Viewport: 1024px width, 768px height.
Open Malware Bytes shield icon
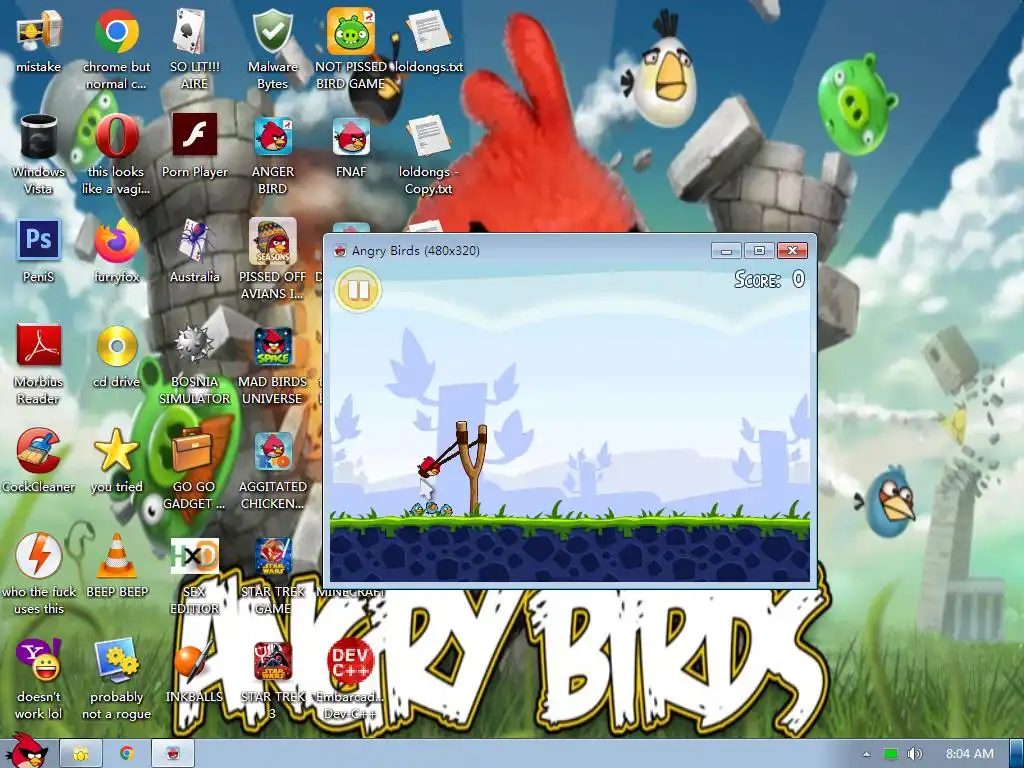pyautogui.click(x=272, y=31)
